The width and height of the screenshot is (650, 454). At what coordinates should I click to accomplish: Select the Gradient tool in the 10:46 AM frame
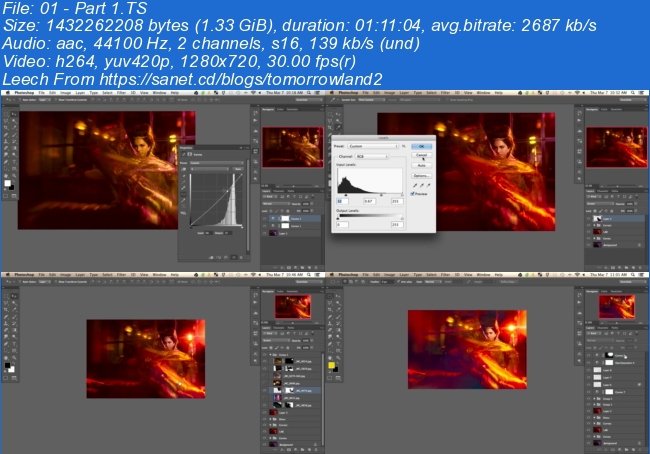coord(14,330)
